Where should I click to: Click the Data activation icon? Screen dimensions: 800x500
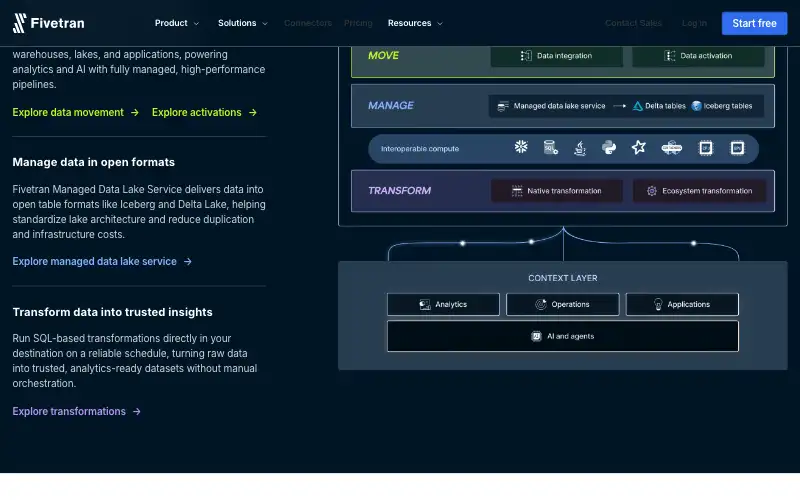tap(669, 56)
